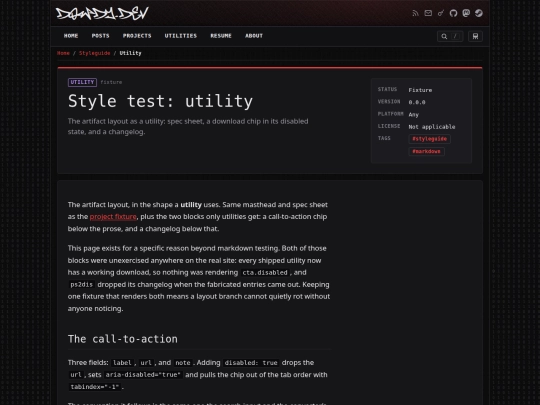Viewport: 540px width, 405px height.
Task: Click the 'aria-disabled="true"' inline code
Action: 143,375
